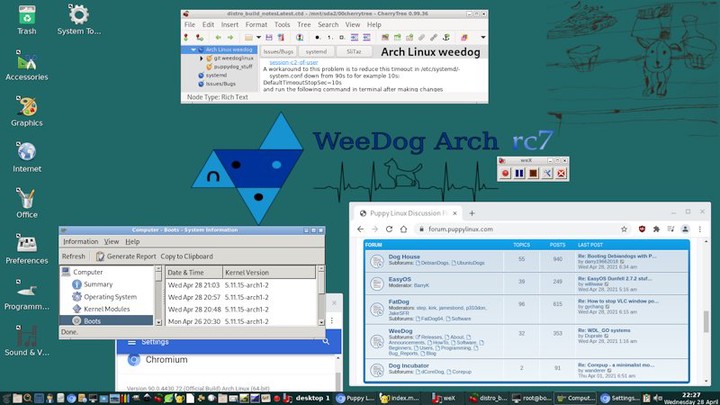The image size is (720, 405).
Task: Open the Accessories desktop launcher
Action: [27, 66]
